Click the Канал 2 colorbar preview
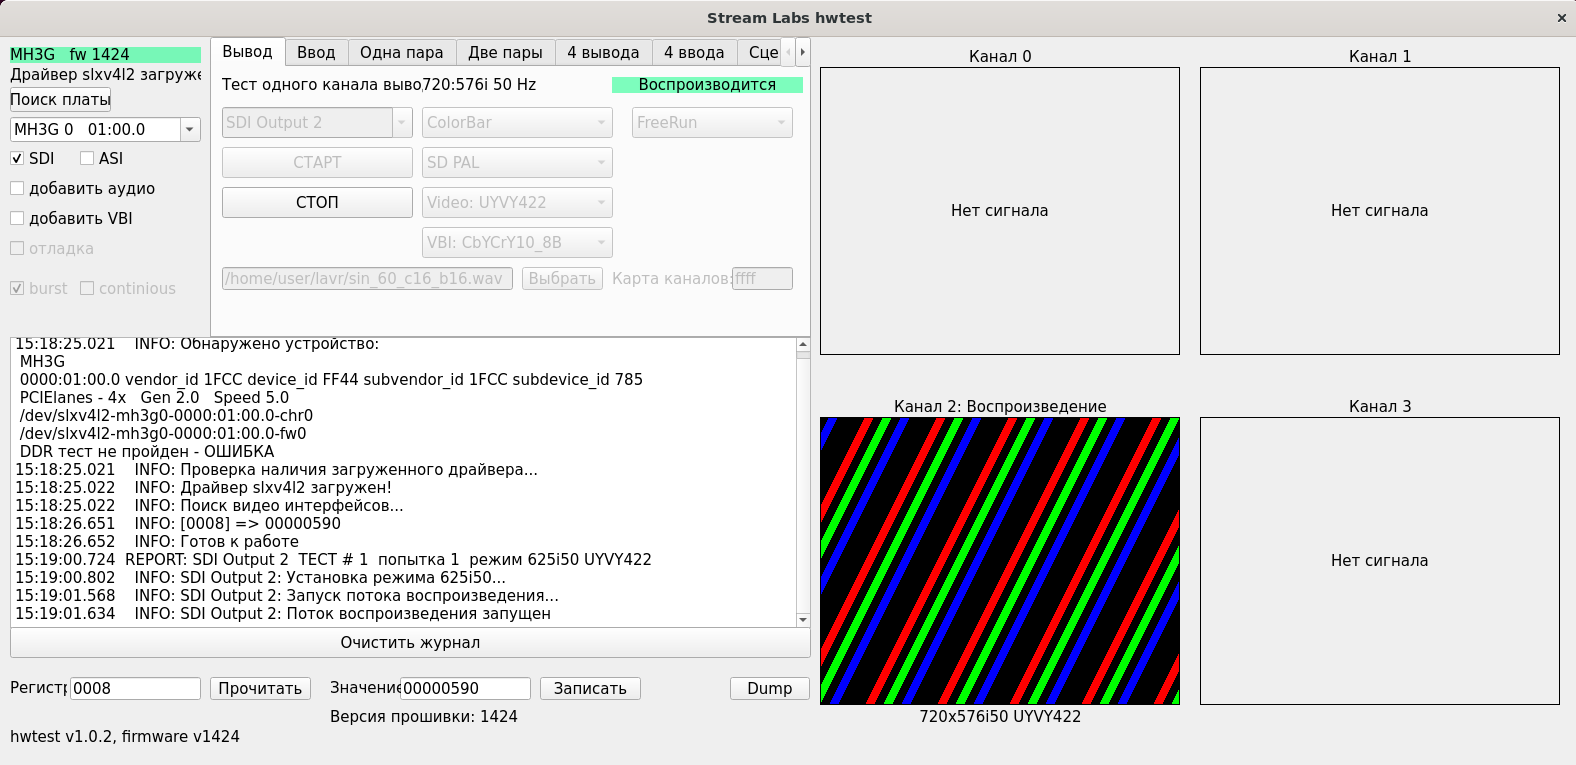This screenshot has height=765, width=1576. (1000, 561)
